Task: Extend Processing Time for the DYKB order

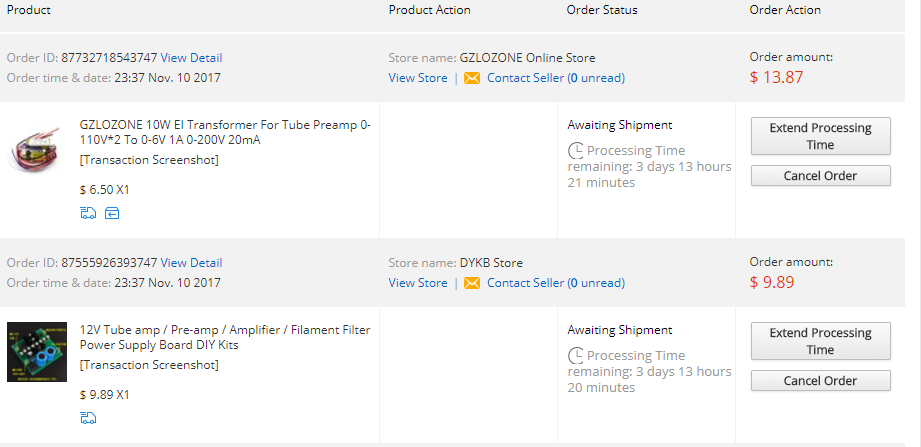Action: [820, 341]
